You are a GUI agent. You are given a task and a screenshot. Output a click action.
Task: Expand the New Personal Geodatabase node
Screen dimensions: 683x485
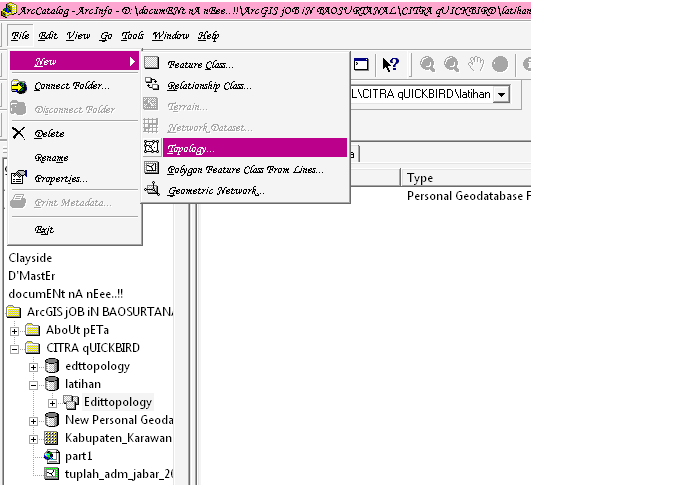coord(34,421)
